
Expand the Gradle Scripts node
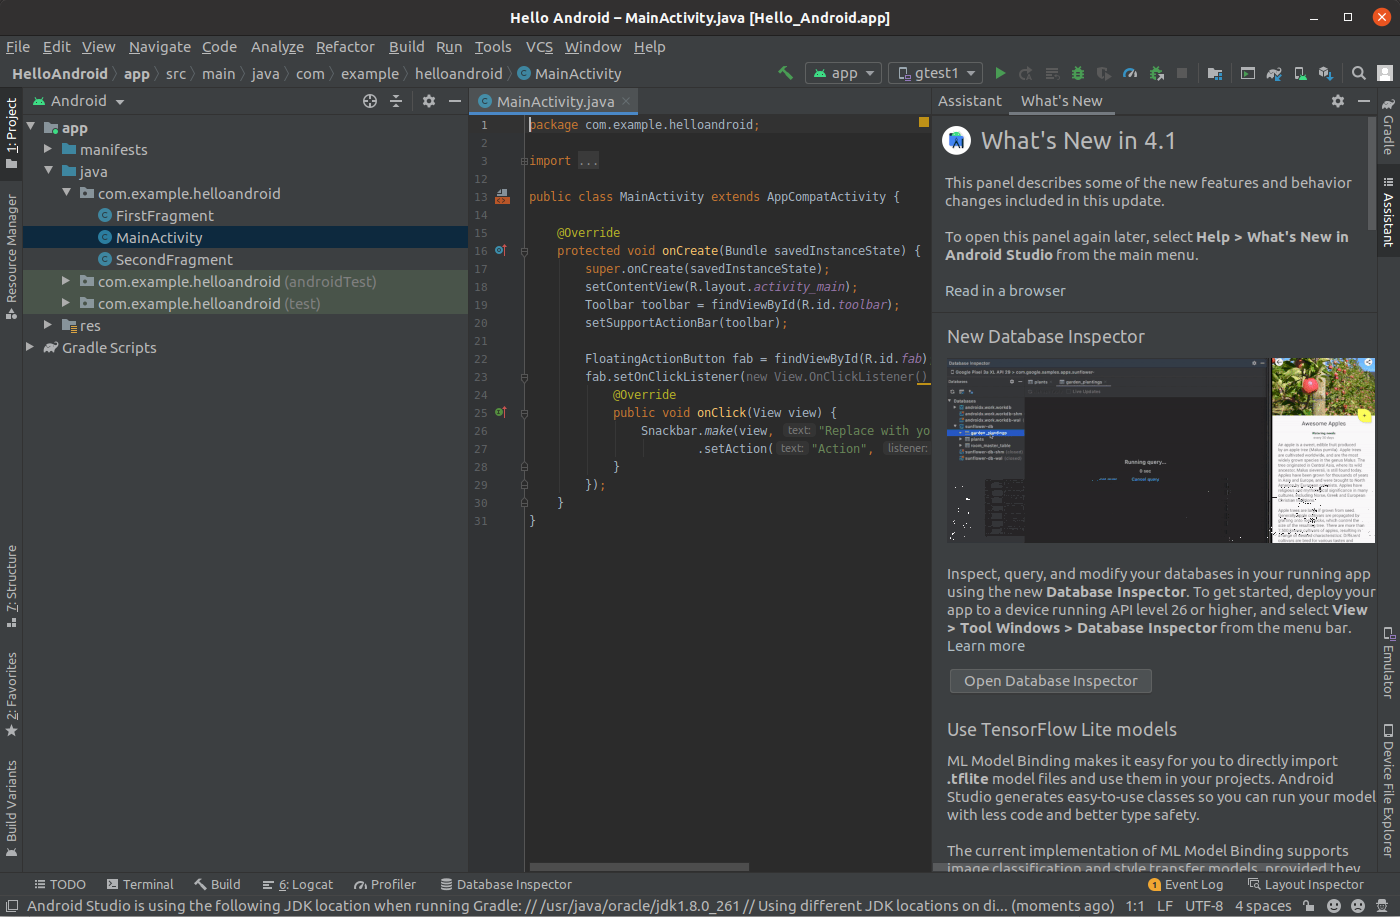click(30, 347)
